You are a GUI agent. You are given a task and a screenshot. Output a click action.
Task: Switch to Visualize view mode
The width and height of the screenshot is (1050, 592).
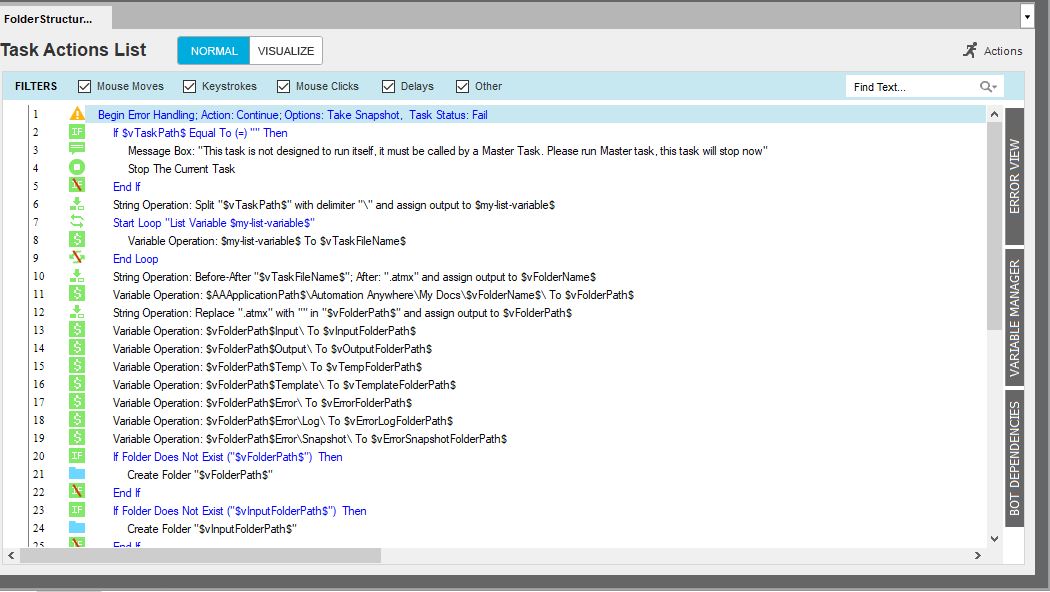[x=285, y=51]
